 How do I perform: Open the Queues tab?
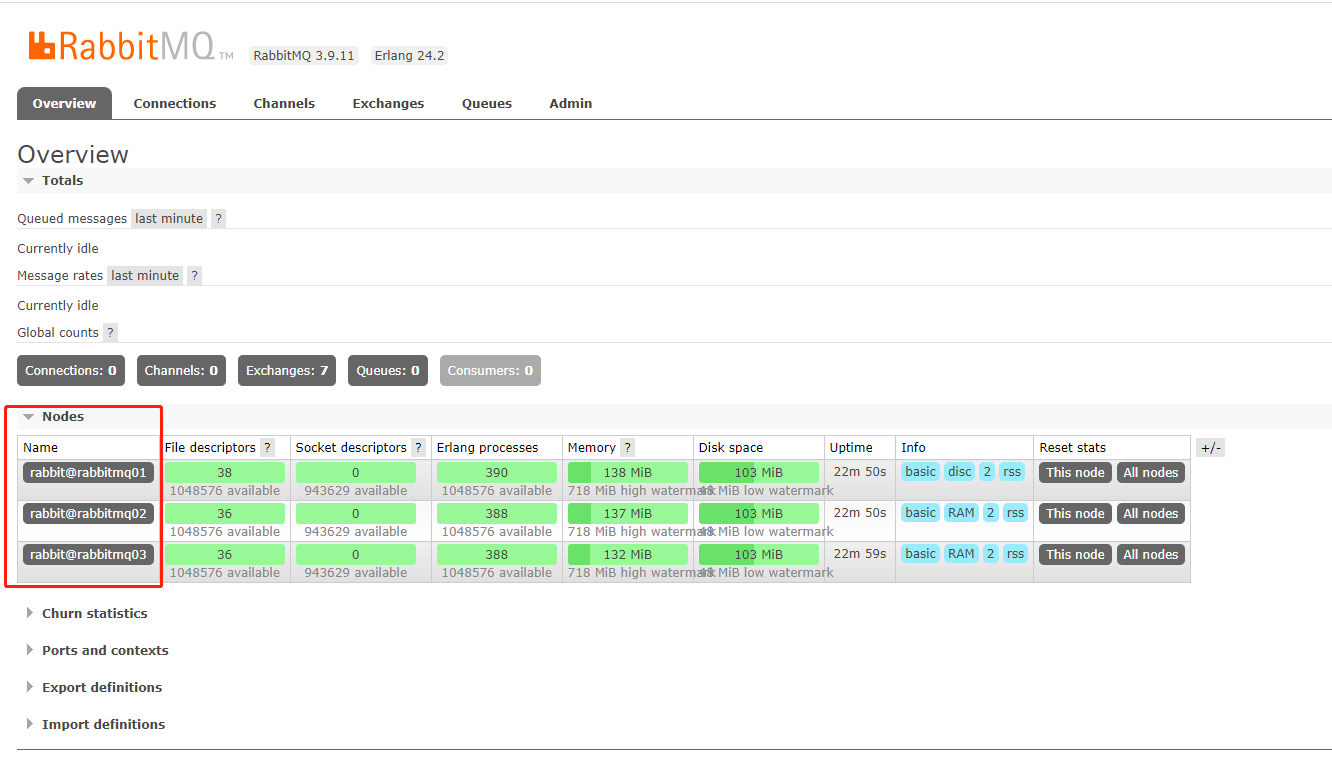(x=487, y=104)
